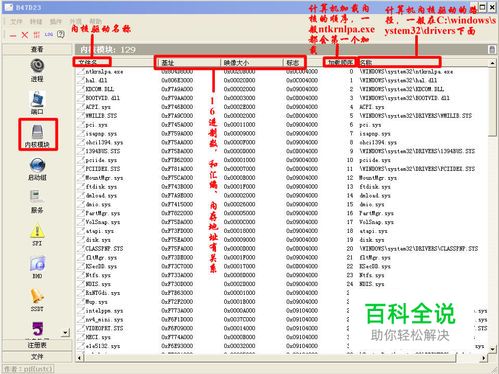Screen dimensions: 499x374
Task: Click the horizontal scrollbar left arrow
Action: point(79,358)
